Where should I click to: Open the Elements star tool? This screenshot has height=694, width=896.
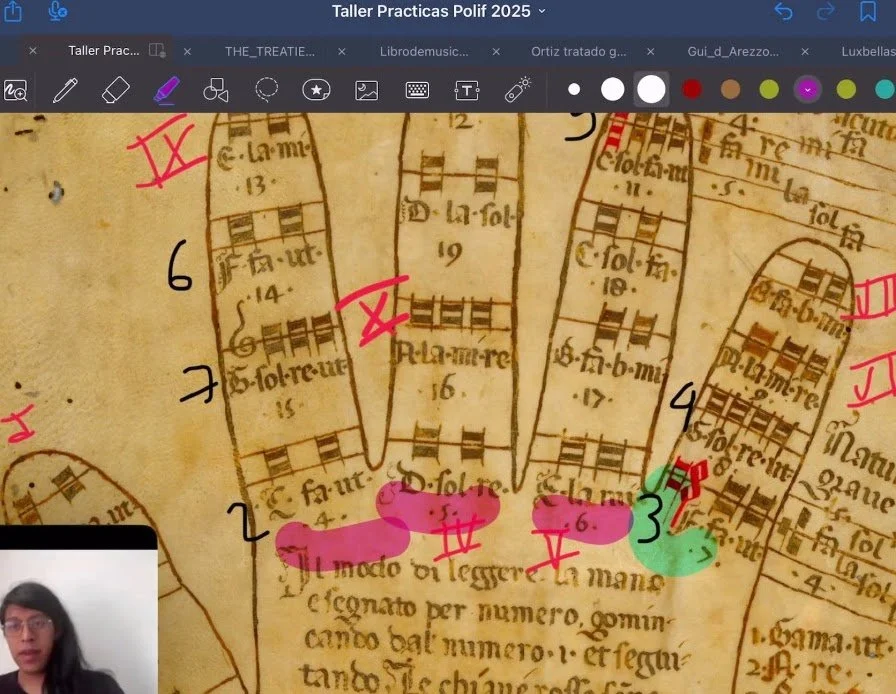pos(316,90)
